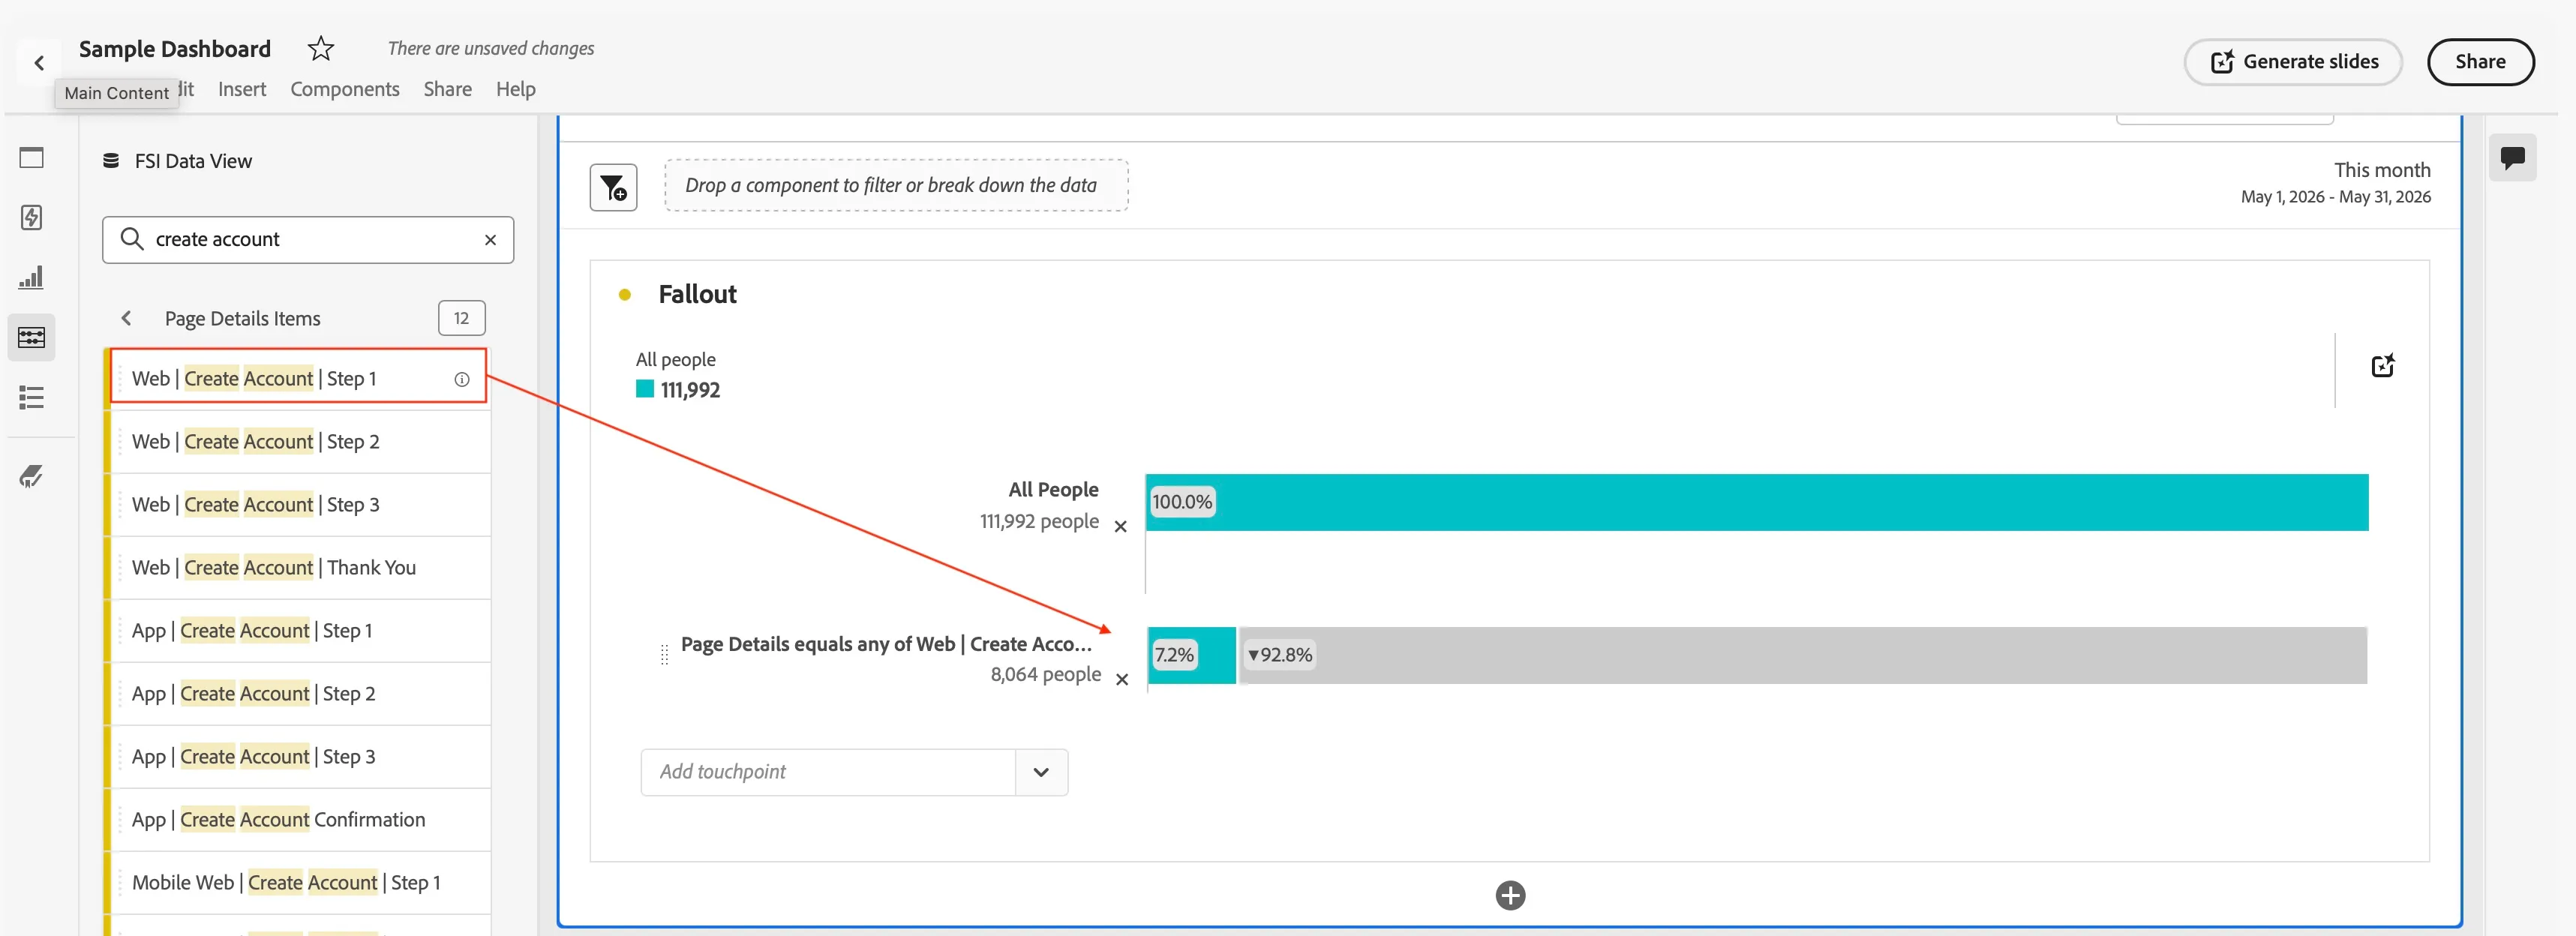The width and height of the screenshot is (2576, 936).
Task: Click the Generate slides button
Action: [x=2293, y=62]
